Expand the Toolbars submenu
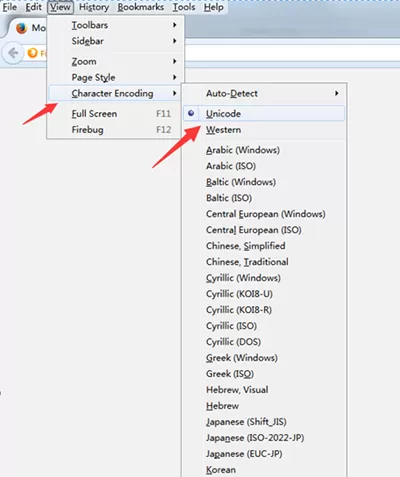The height and width of the screenshot is (477, 400). click(x=114, y=25)
